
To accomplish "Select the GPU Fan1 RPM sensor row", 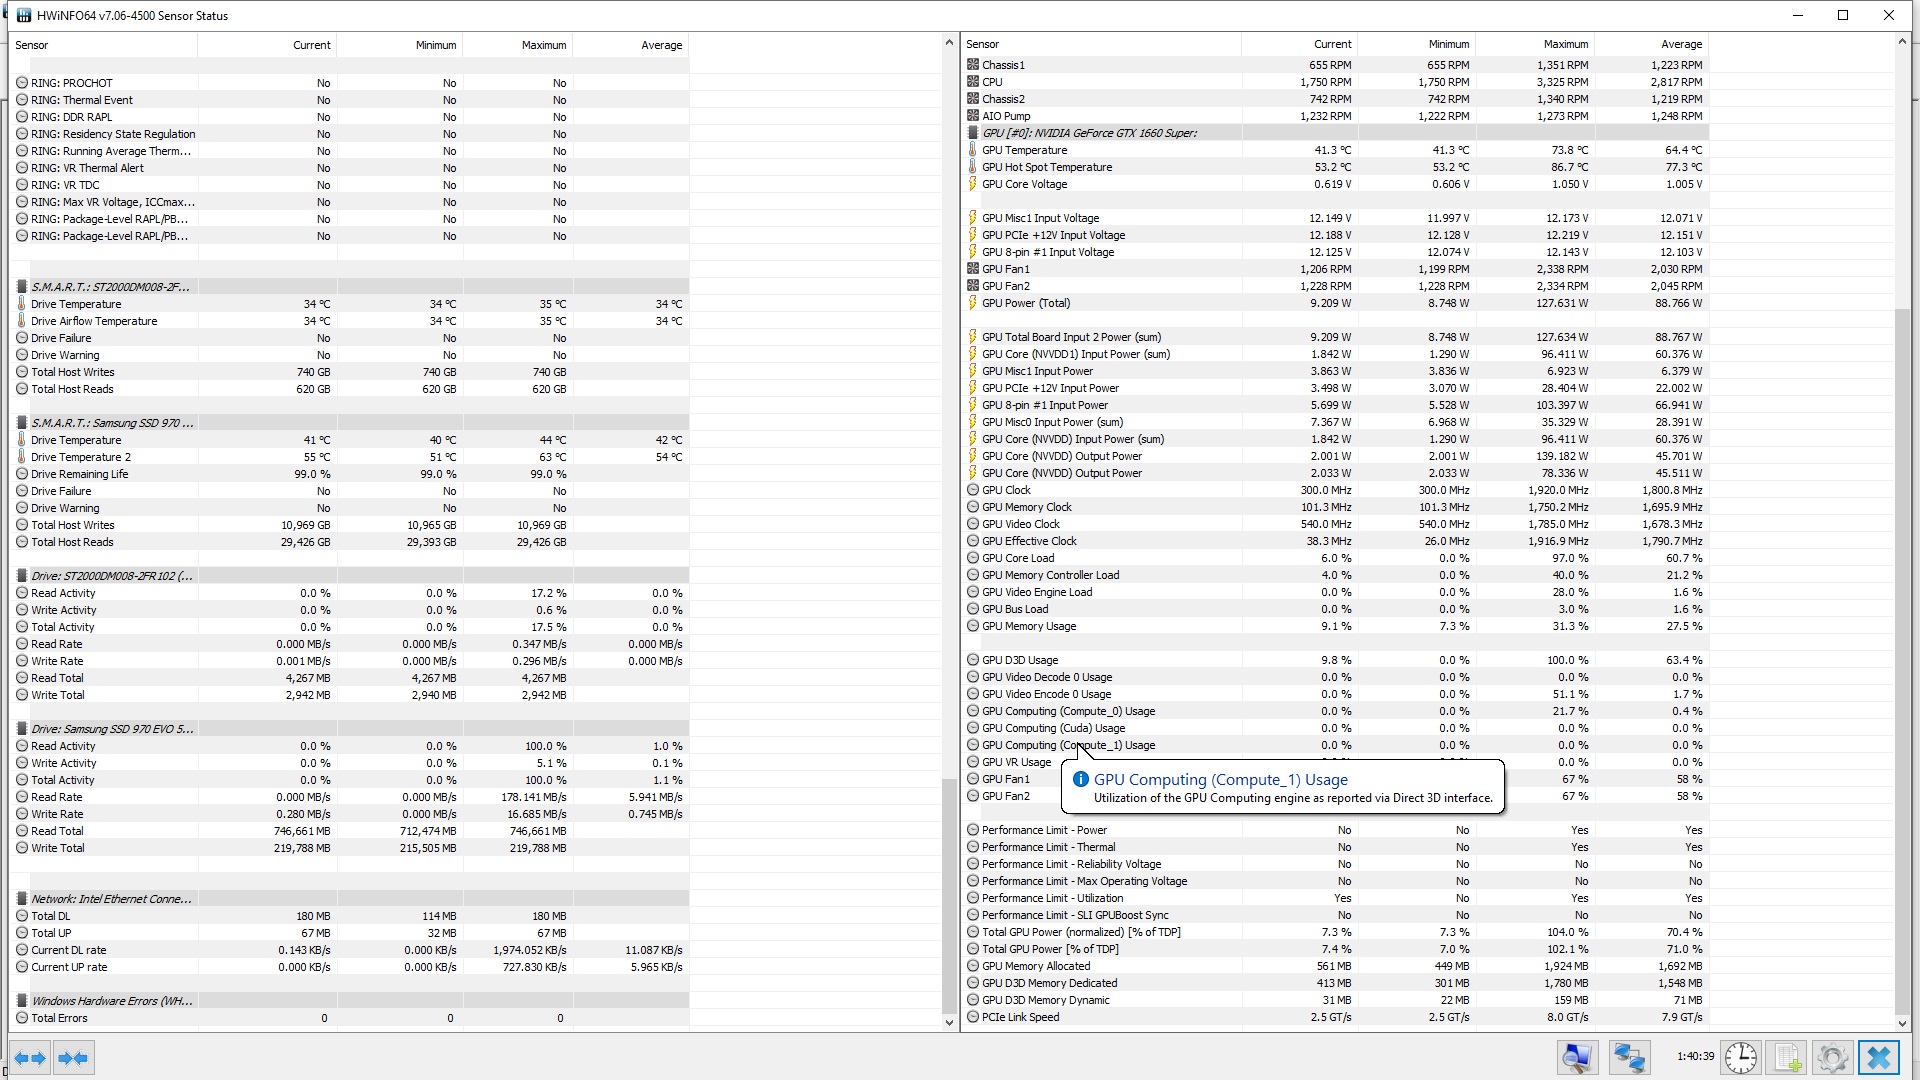I will 1005,269.
